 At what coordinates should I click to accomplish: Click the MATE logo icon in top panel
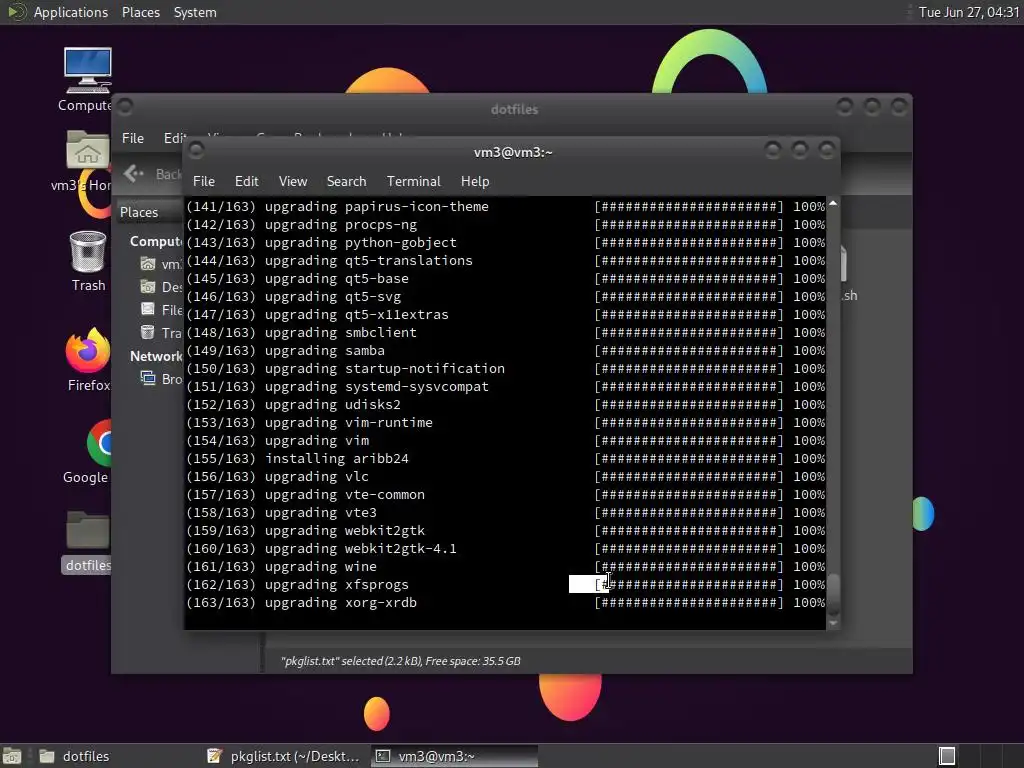tap(16, 12)
